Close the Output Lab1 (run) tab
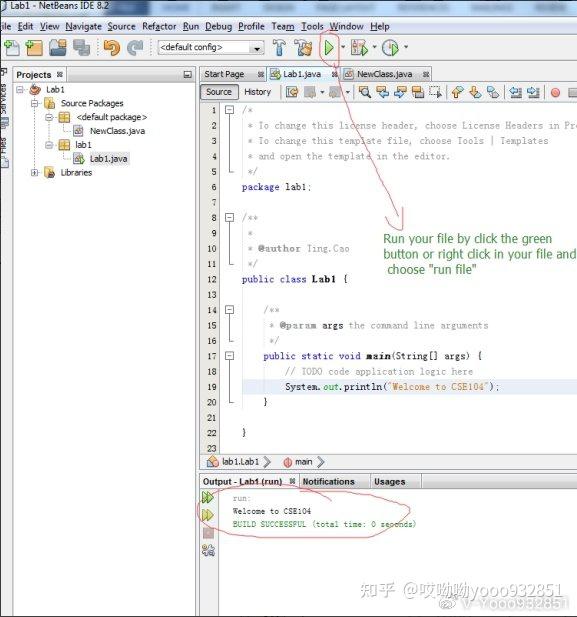The image size is (577, 617). click(x=292, y=481)
